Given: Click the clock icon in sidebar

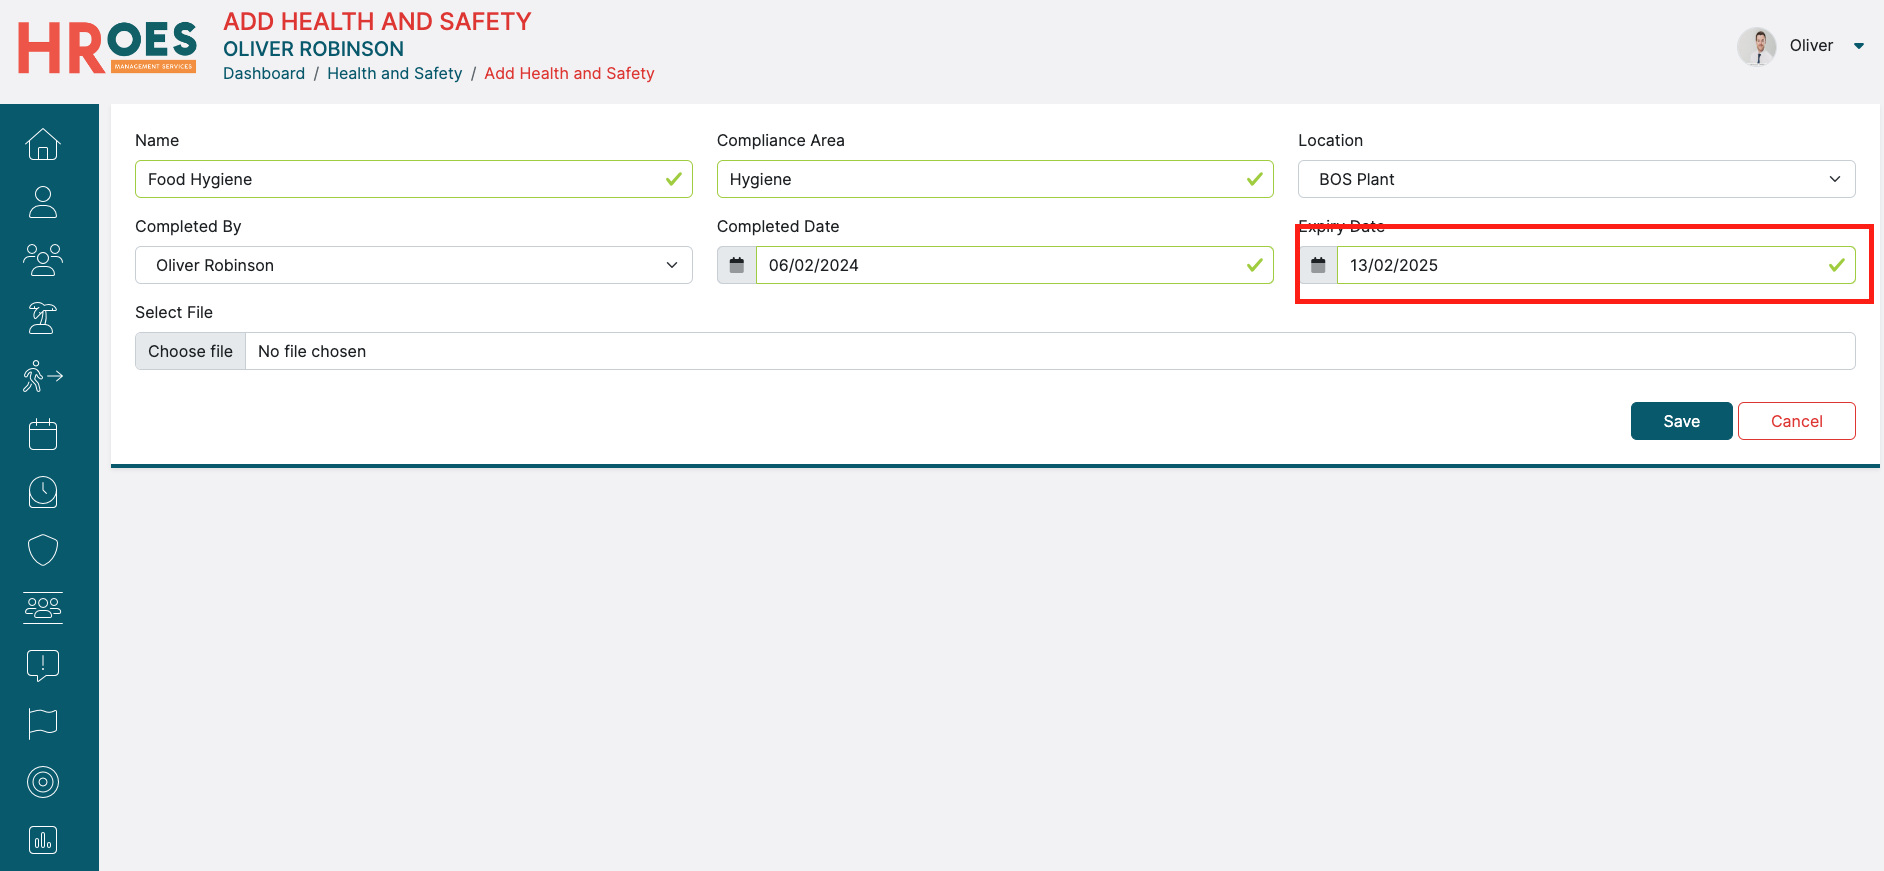Looking at the screenshot, I should [43, 492].
